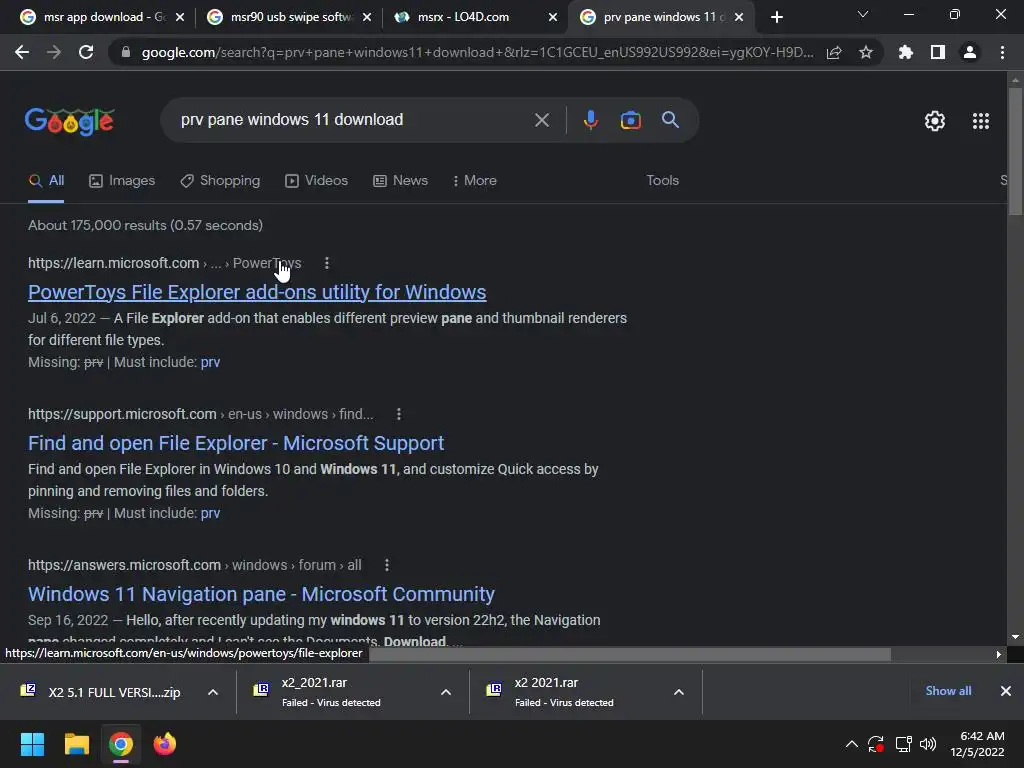Bookmark this page with star icon
This screenshot has width=1024, height=768.
click(866, 52)
